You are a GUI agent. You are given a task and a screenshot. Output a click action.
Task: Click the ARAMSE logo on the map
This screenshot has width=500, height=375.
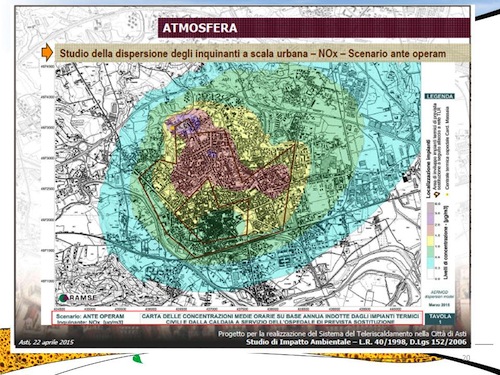pos(78,298)
